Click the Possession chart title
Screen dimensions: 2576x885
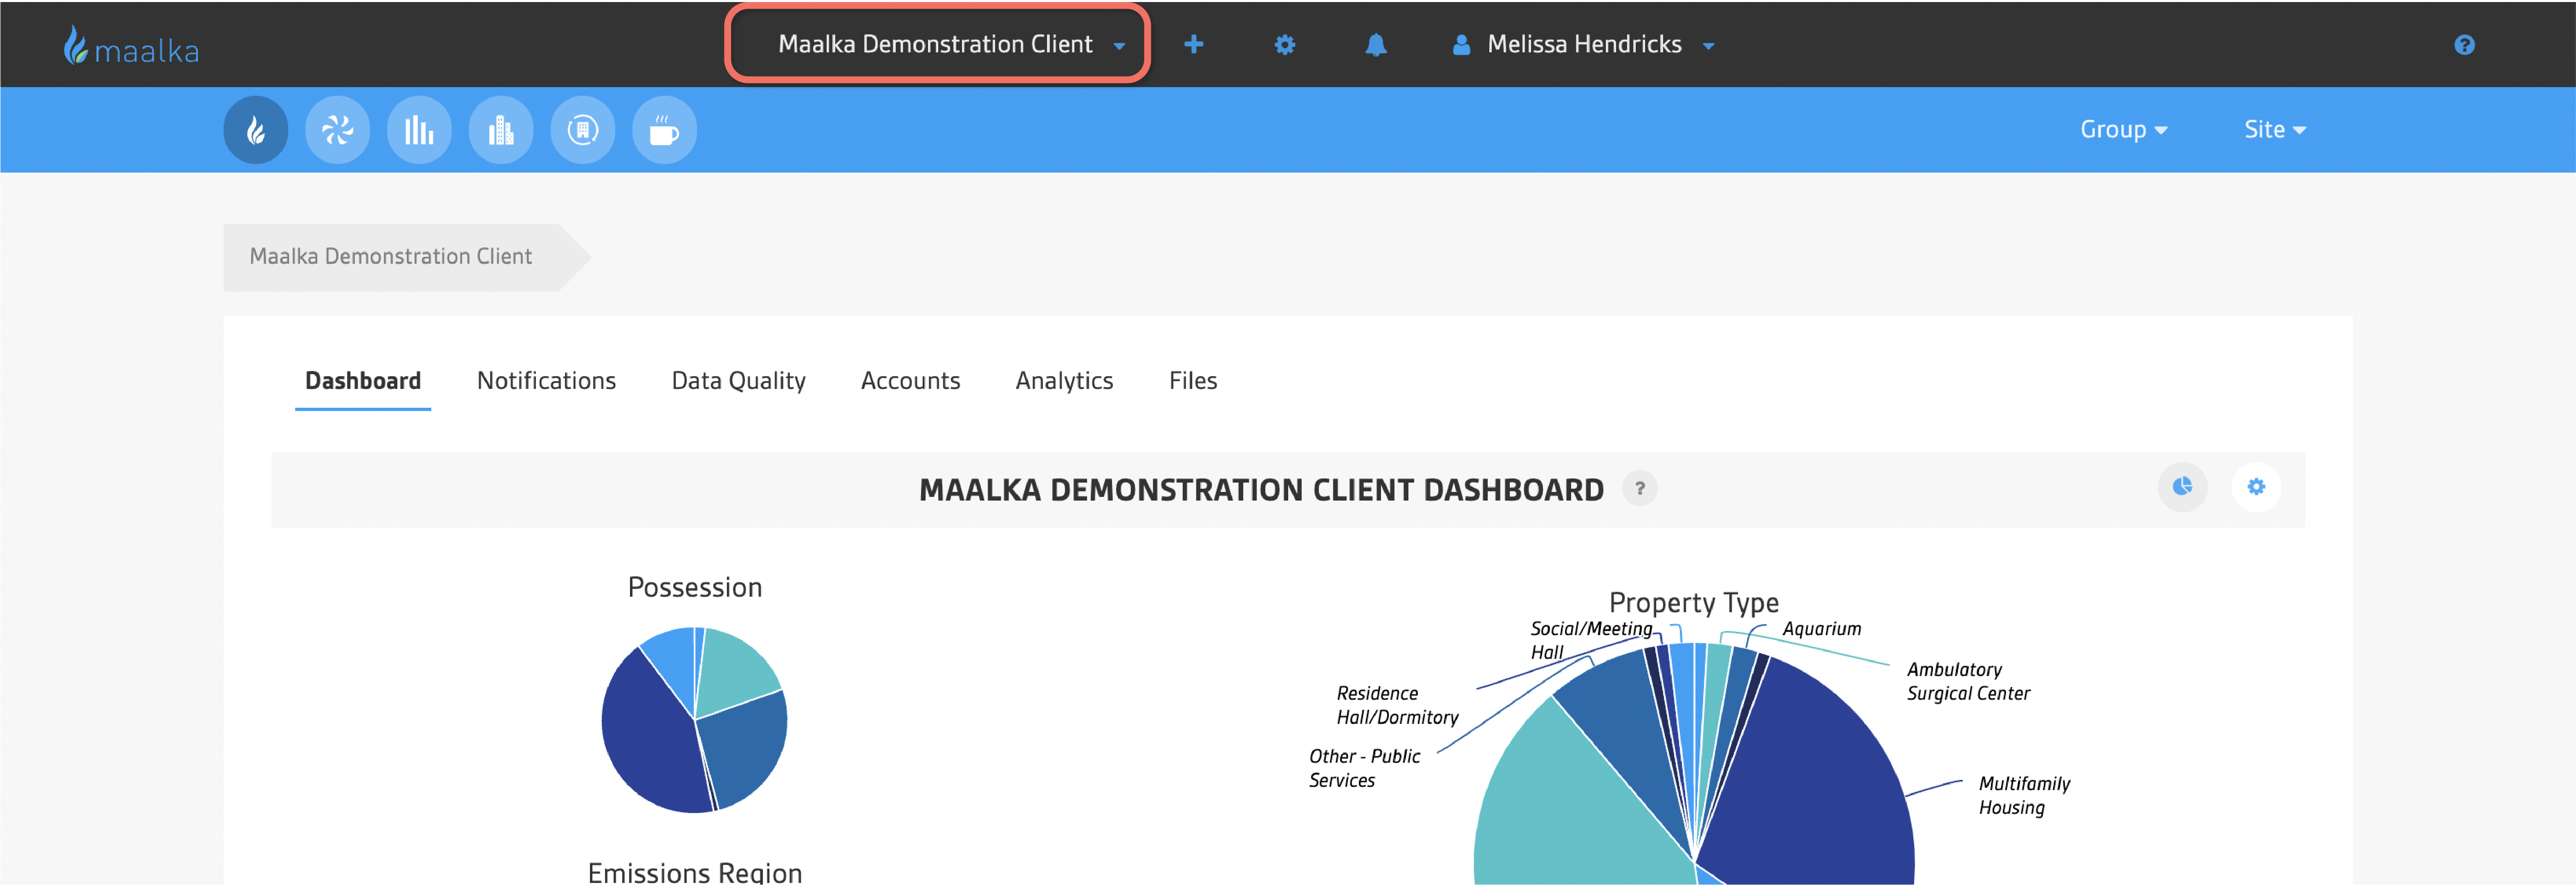pos(694,588)
